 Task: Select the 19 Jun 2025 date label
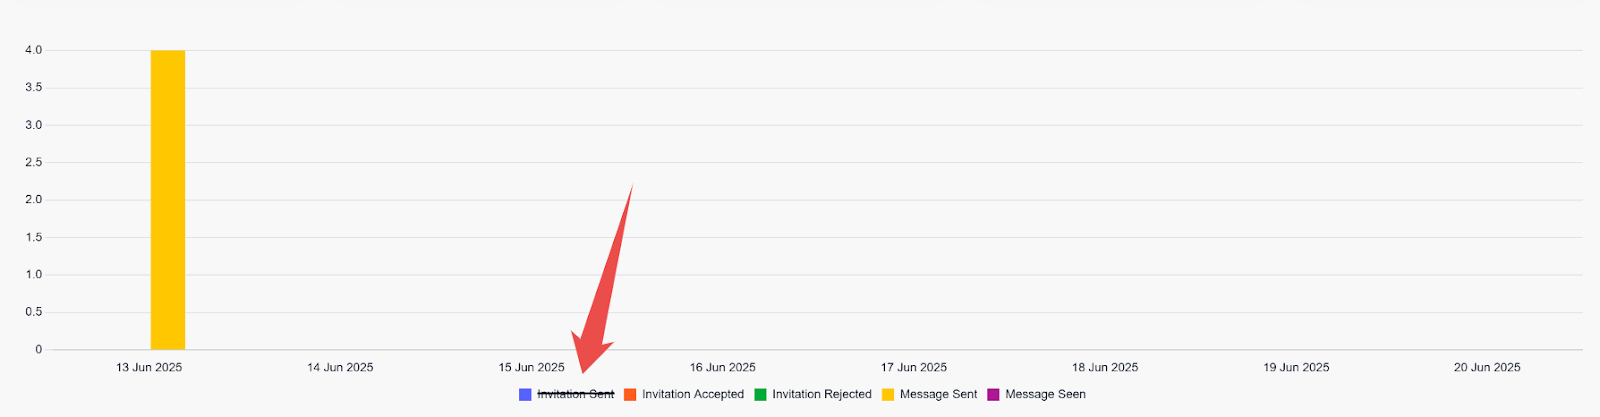(1296, 367)
